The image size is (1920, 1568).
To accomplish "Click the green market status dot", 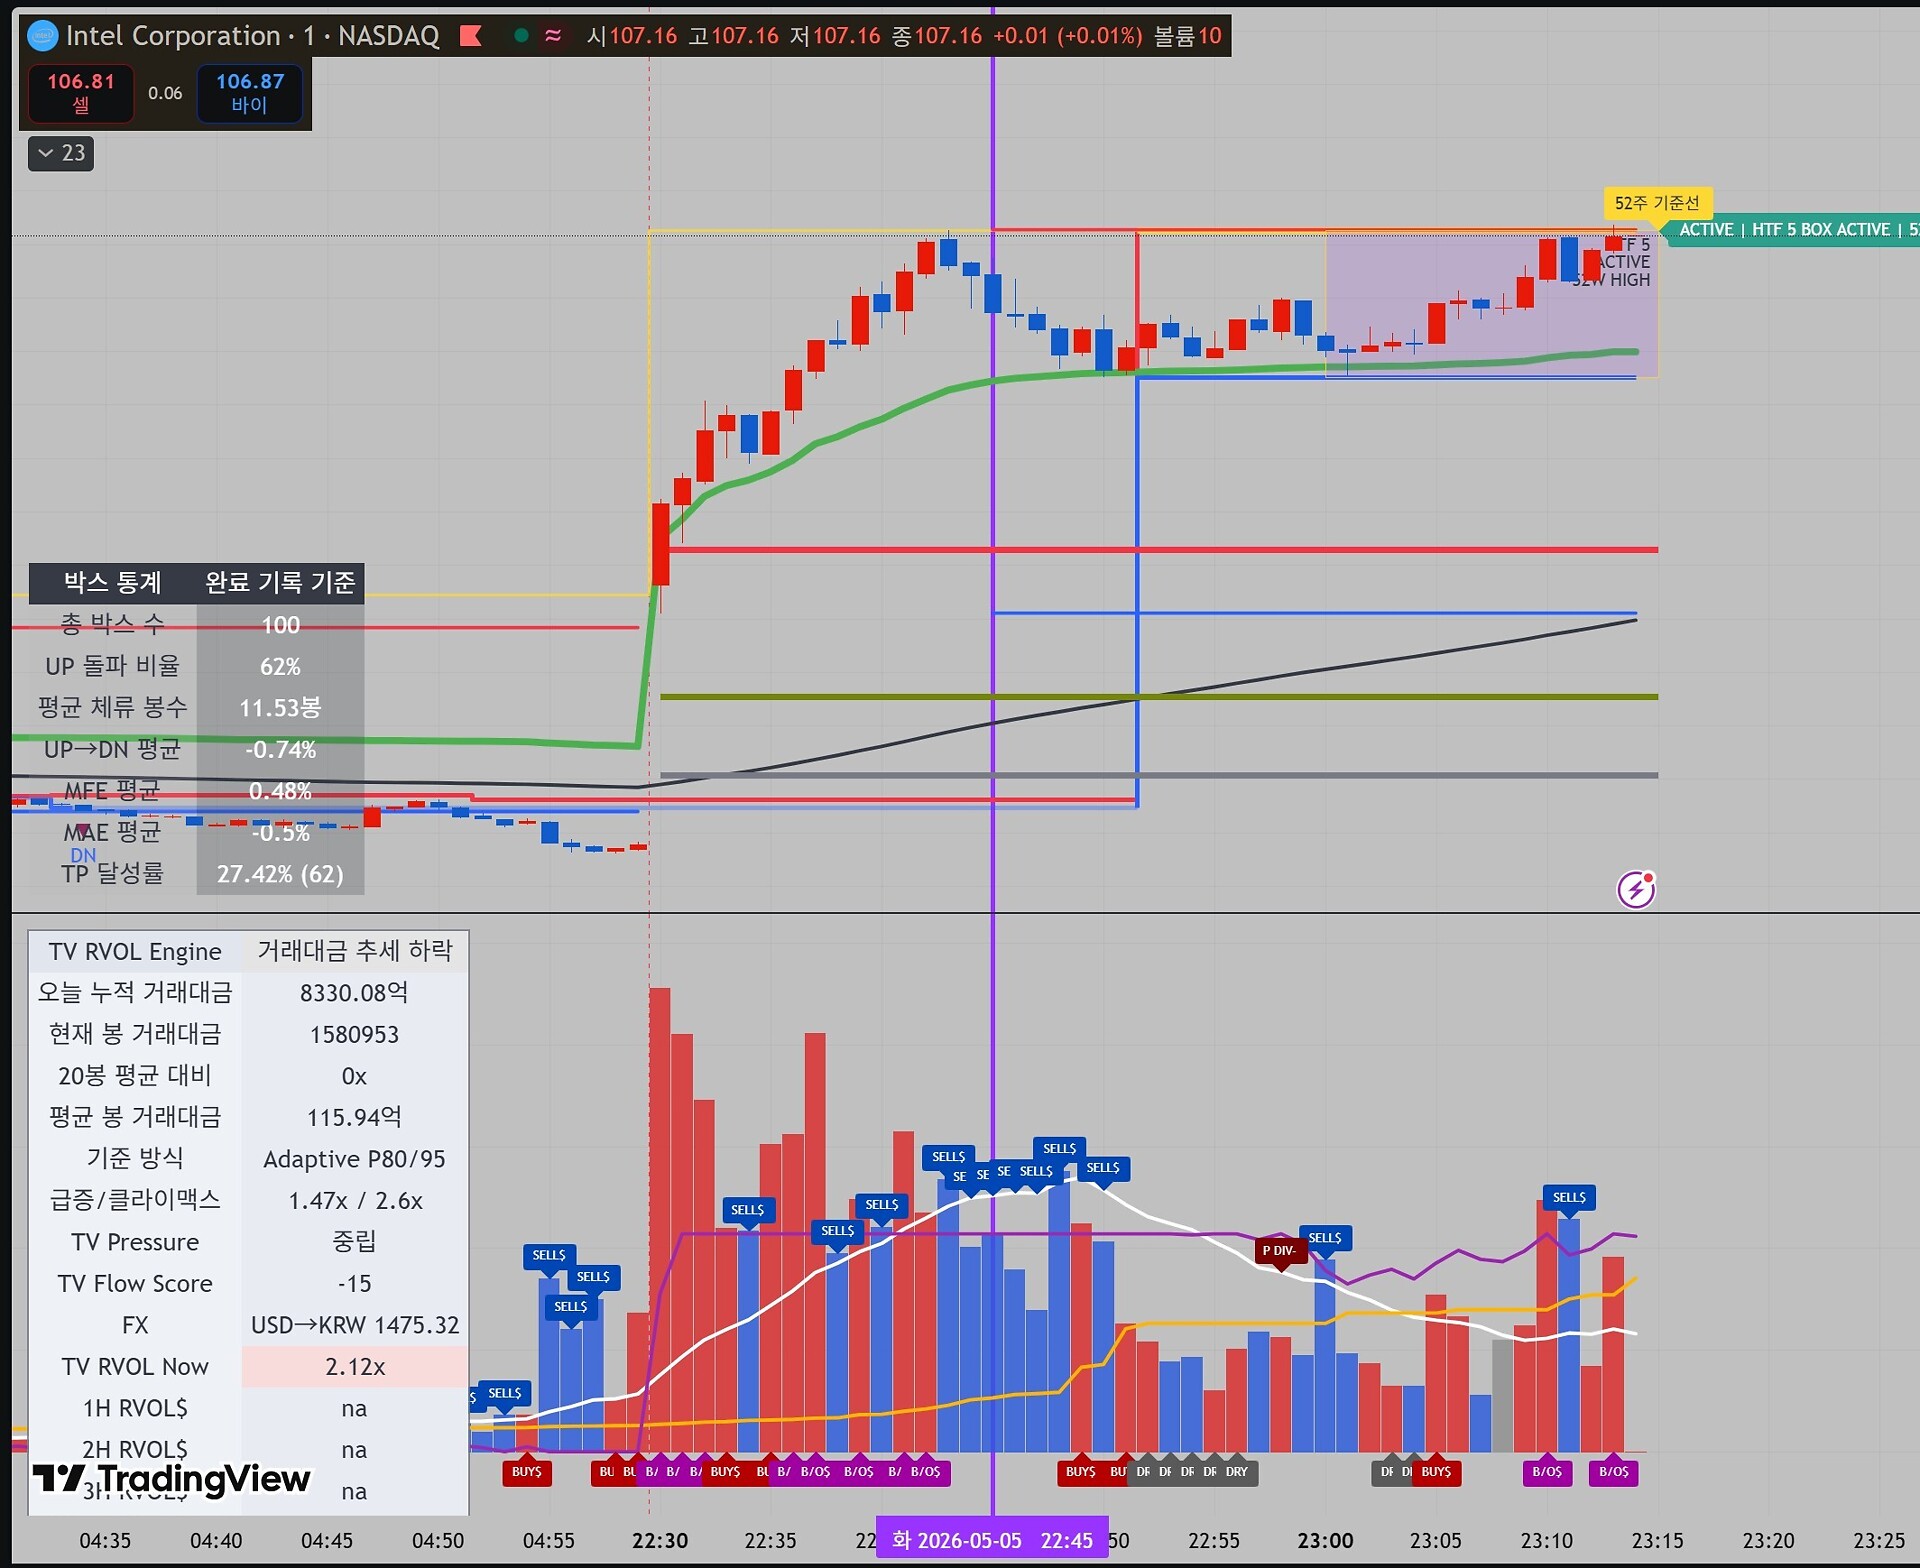I will pos(520,36).
